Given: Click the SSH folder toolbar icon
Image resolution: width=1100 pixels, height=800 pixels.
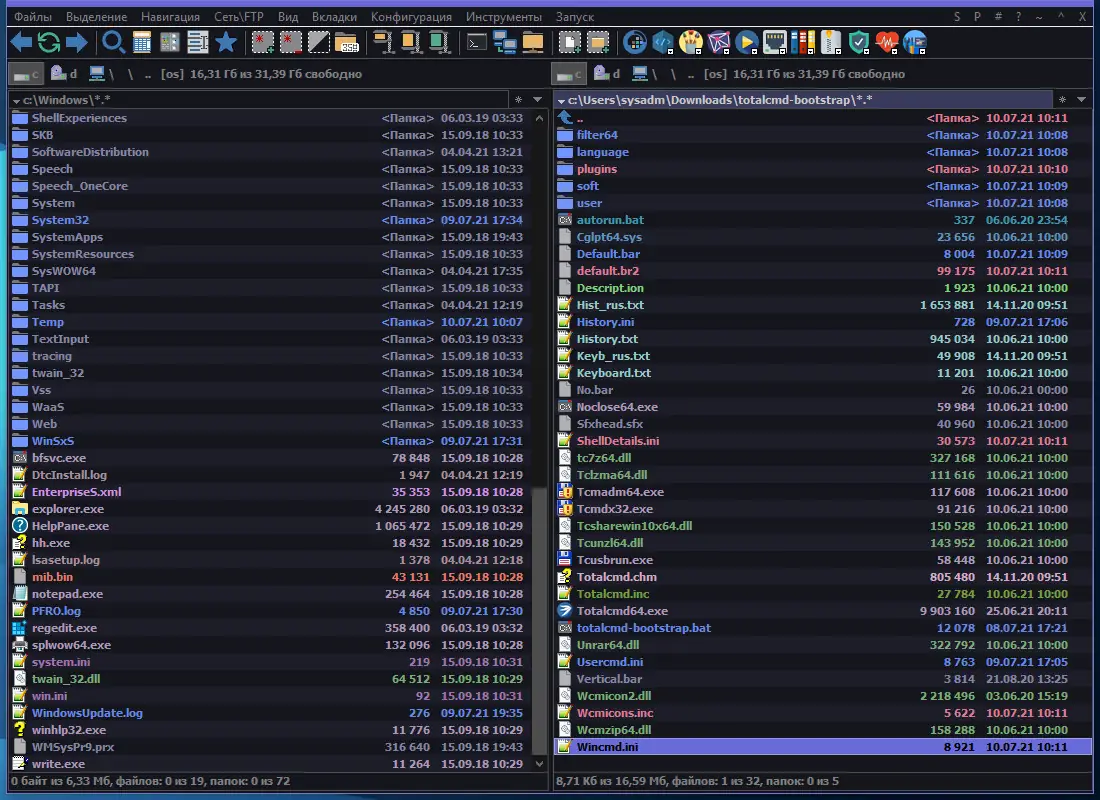Looking at the screenshot, I should click(x=347, y=43).
